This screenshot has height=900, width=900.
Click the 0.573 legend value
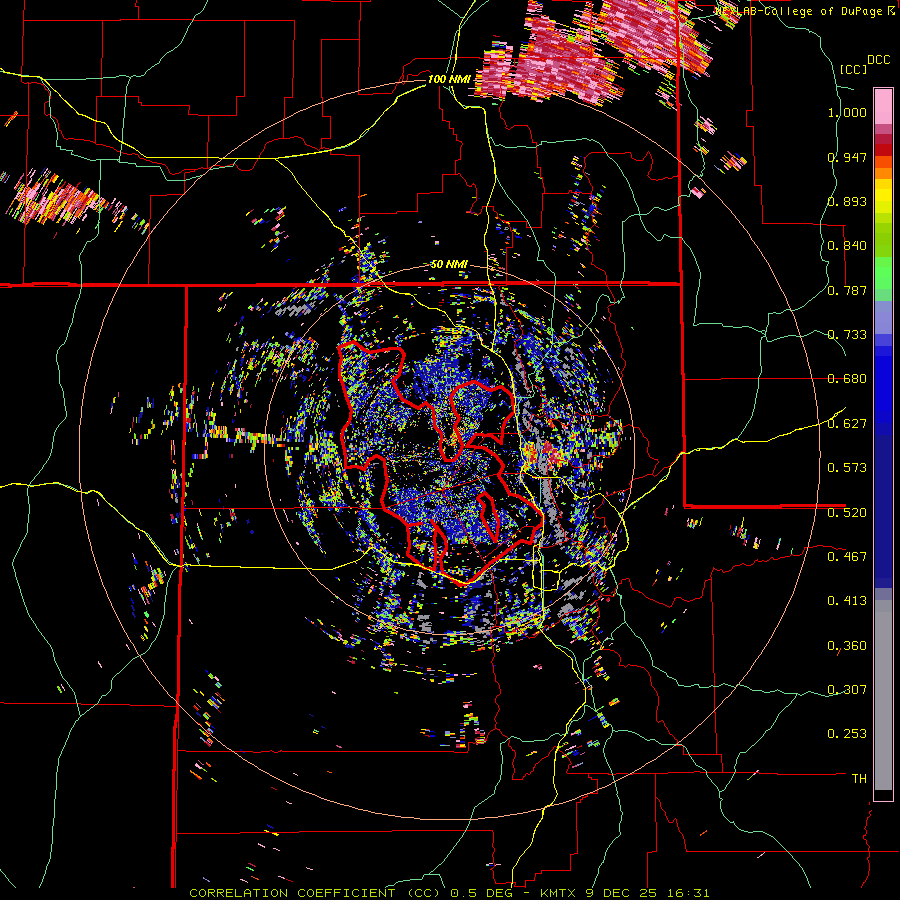point(847,468)
